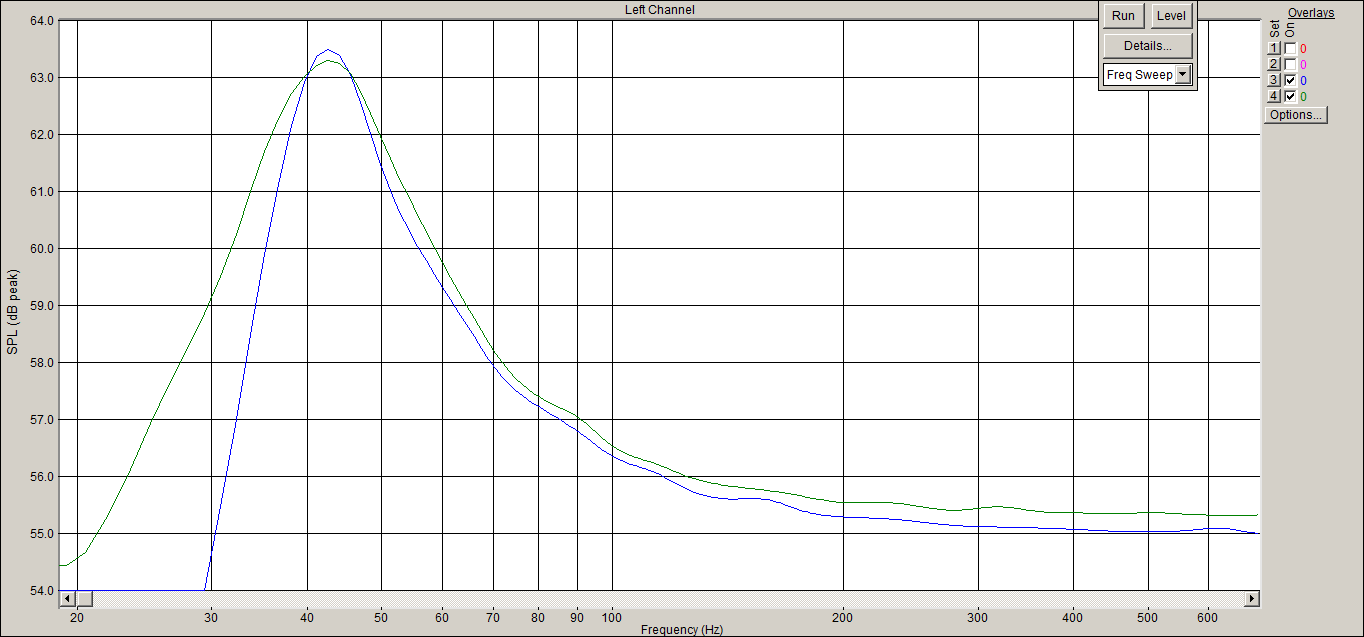Click the horizontal scrollbar right arrow
The width and height of the screenshot is (1364, 637).
pos(1251,598)
